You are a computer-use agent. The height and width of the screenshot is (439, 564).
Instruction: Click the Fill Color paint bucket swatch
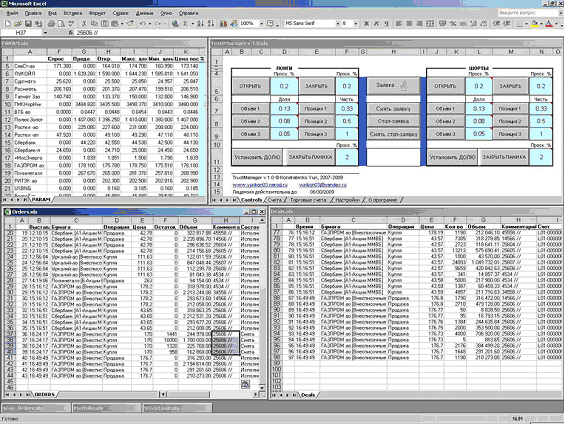[535, 24]
